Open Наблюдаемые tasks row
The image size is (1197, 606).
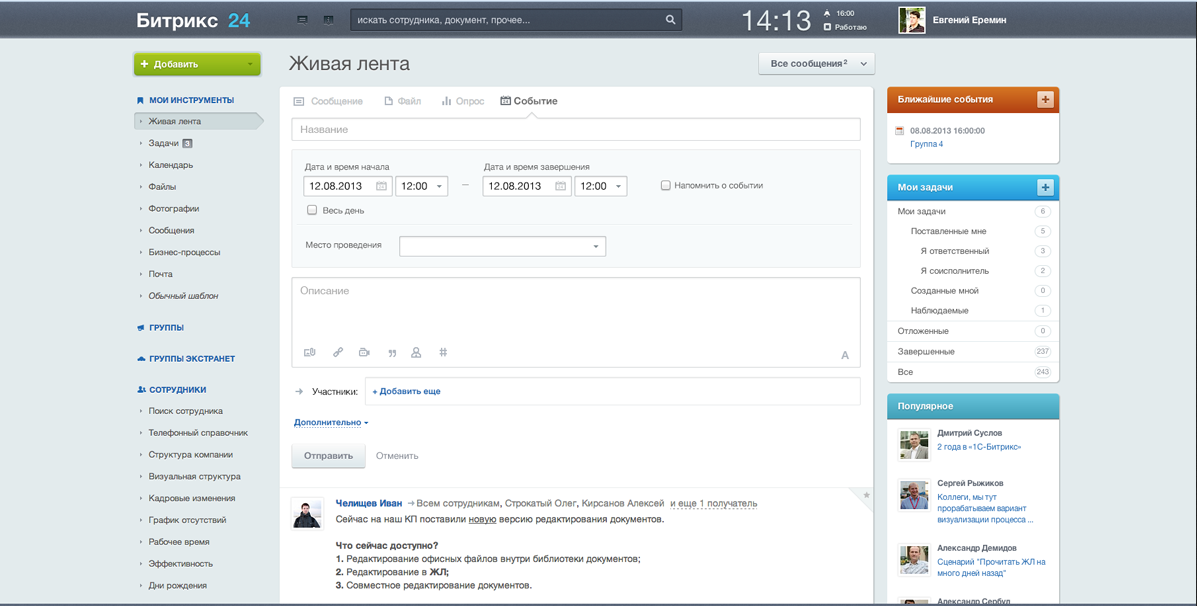click(973, 311)
